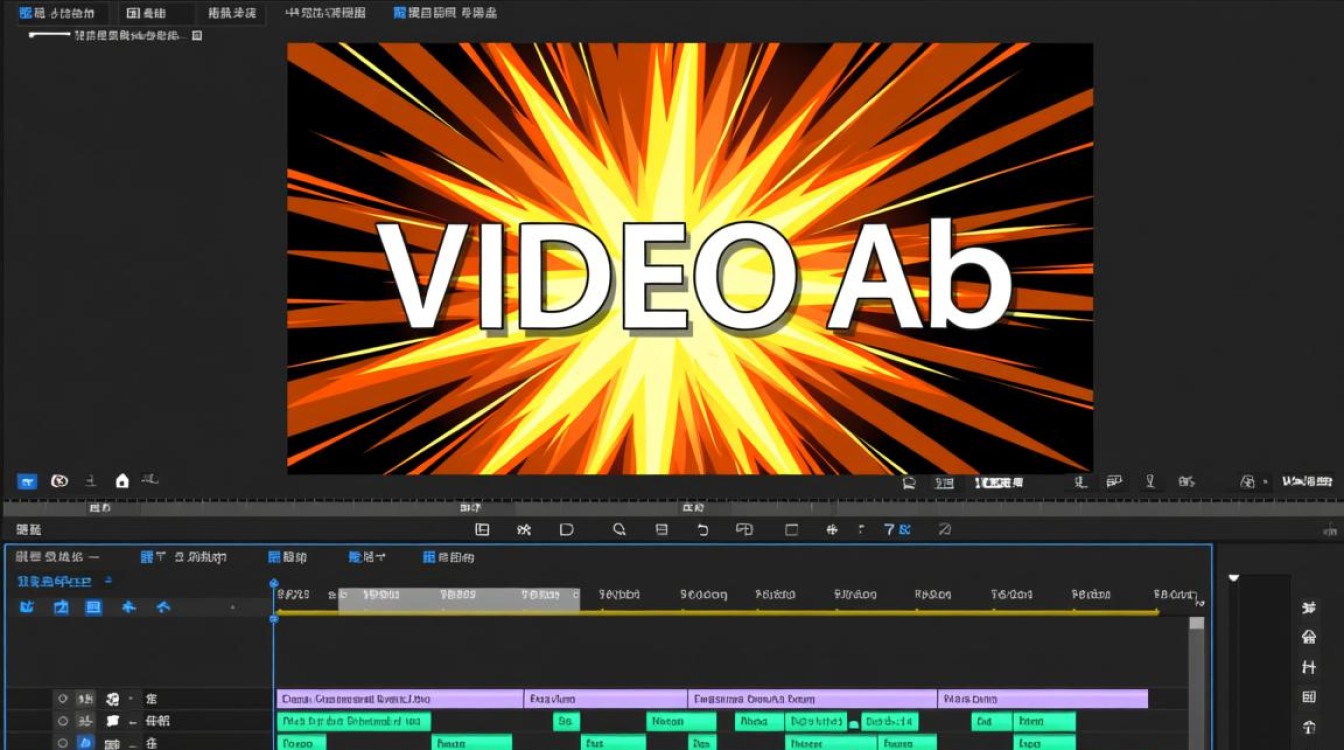Image resolution: width=1344 pixels, height=750 pixels.
Task: Click the bottommost icon in the right-edge vertical strip
Action: [x=1309, y=727]
